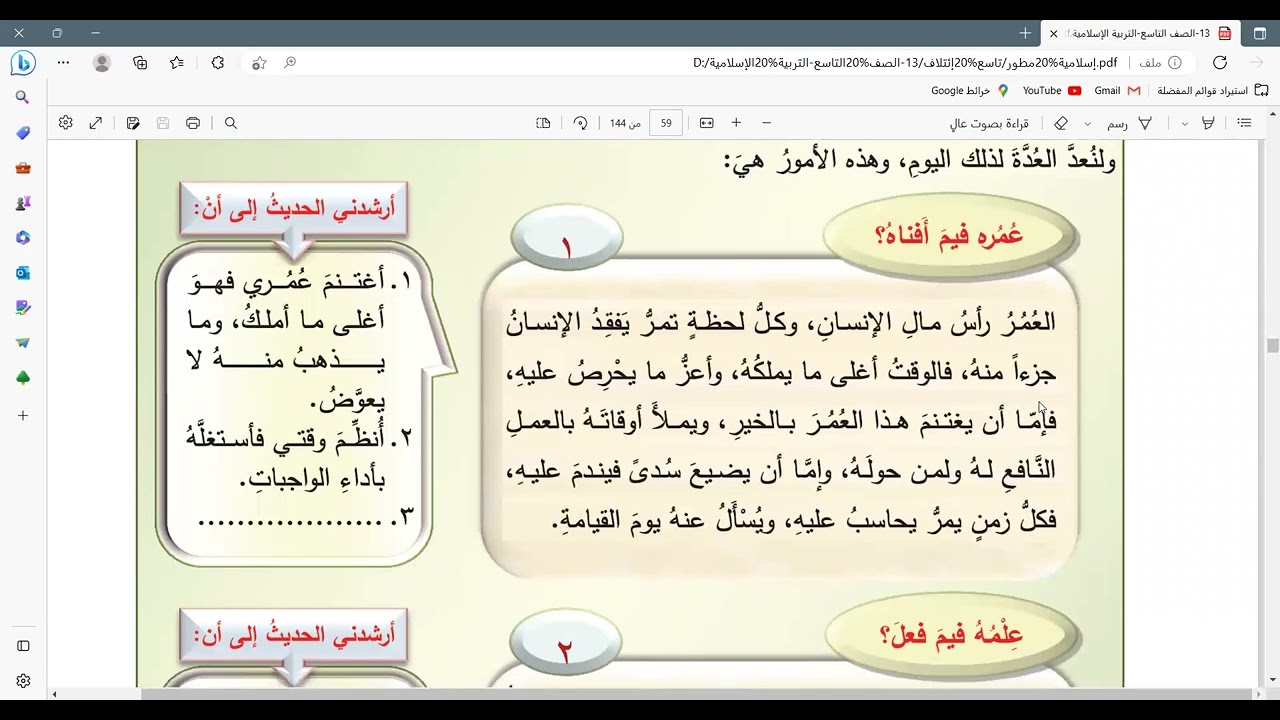Open PDF viewer settings gear
This screenshot has height=720, width=1280.
[x=66, y=123]
